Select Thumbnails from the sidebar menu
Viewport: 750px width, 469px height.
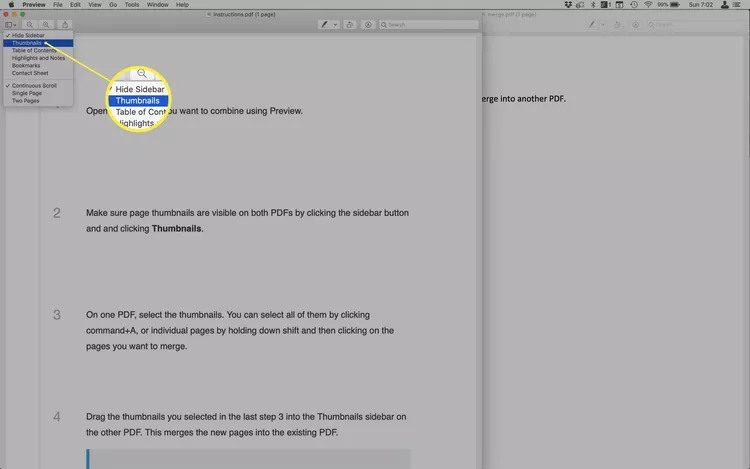pos(28,43)
